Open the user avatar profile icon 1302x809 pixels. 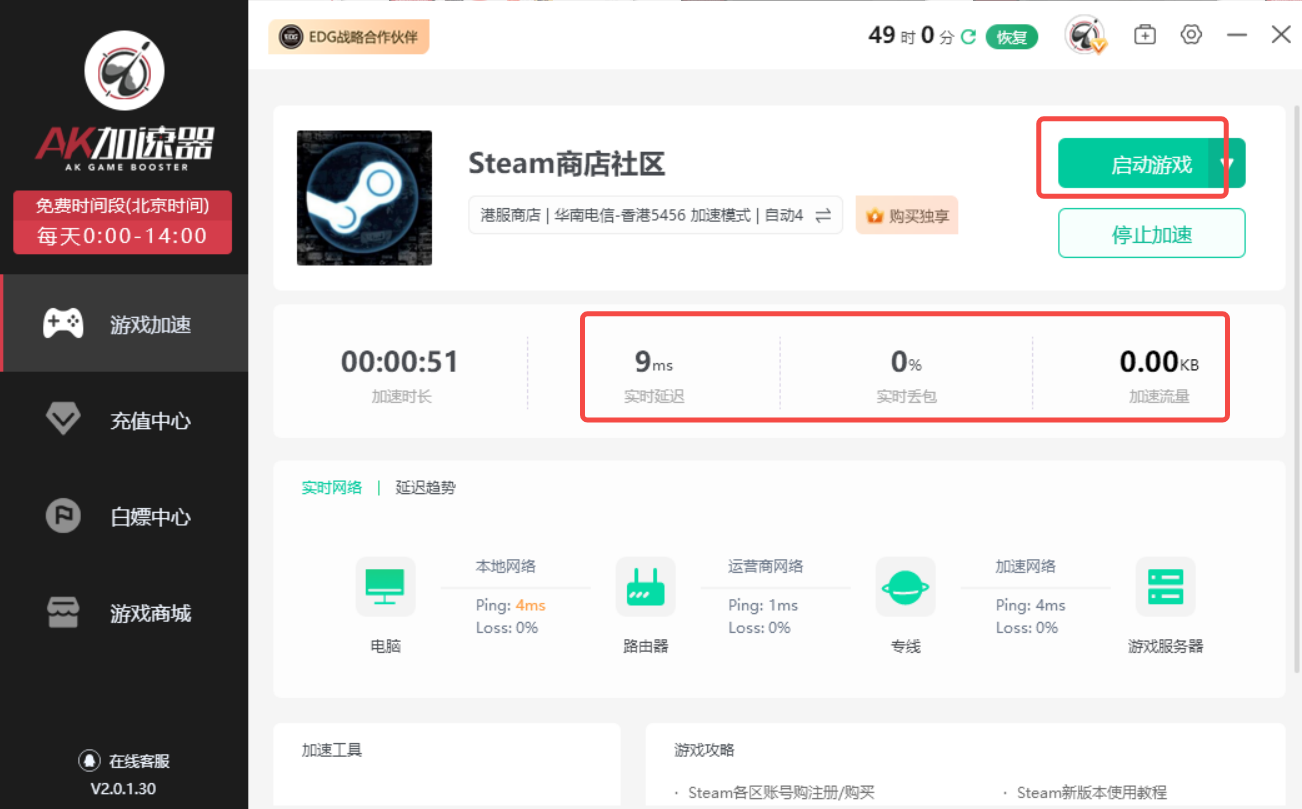coord(1085,36)
